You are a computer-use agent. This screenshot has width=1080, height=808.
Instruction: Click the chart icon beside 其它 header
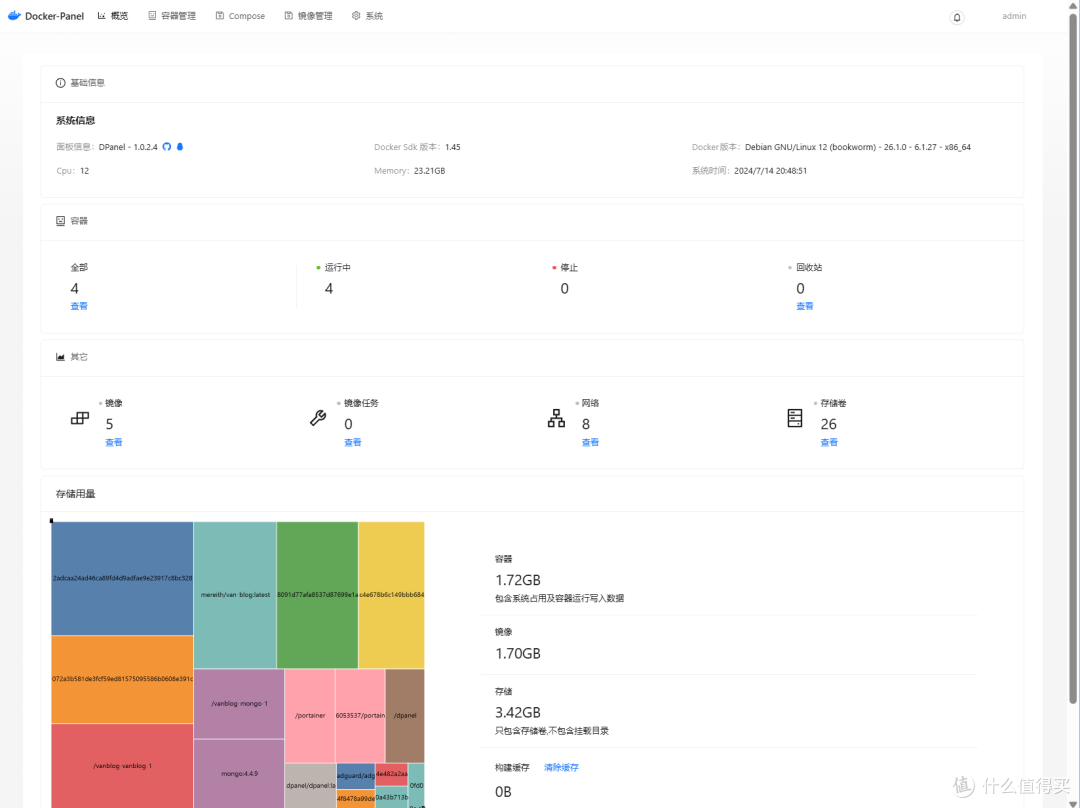tap(59, 356)
